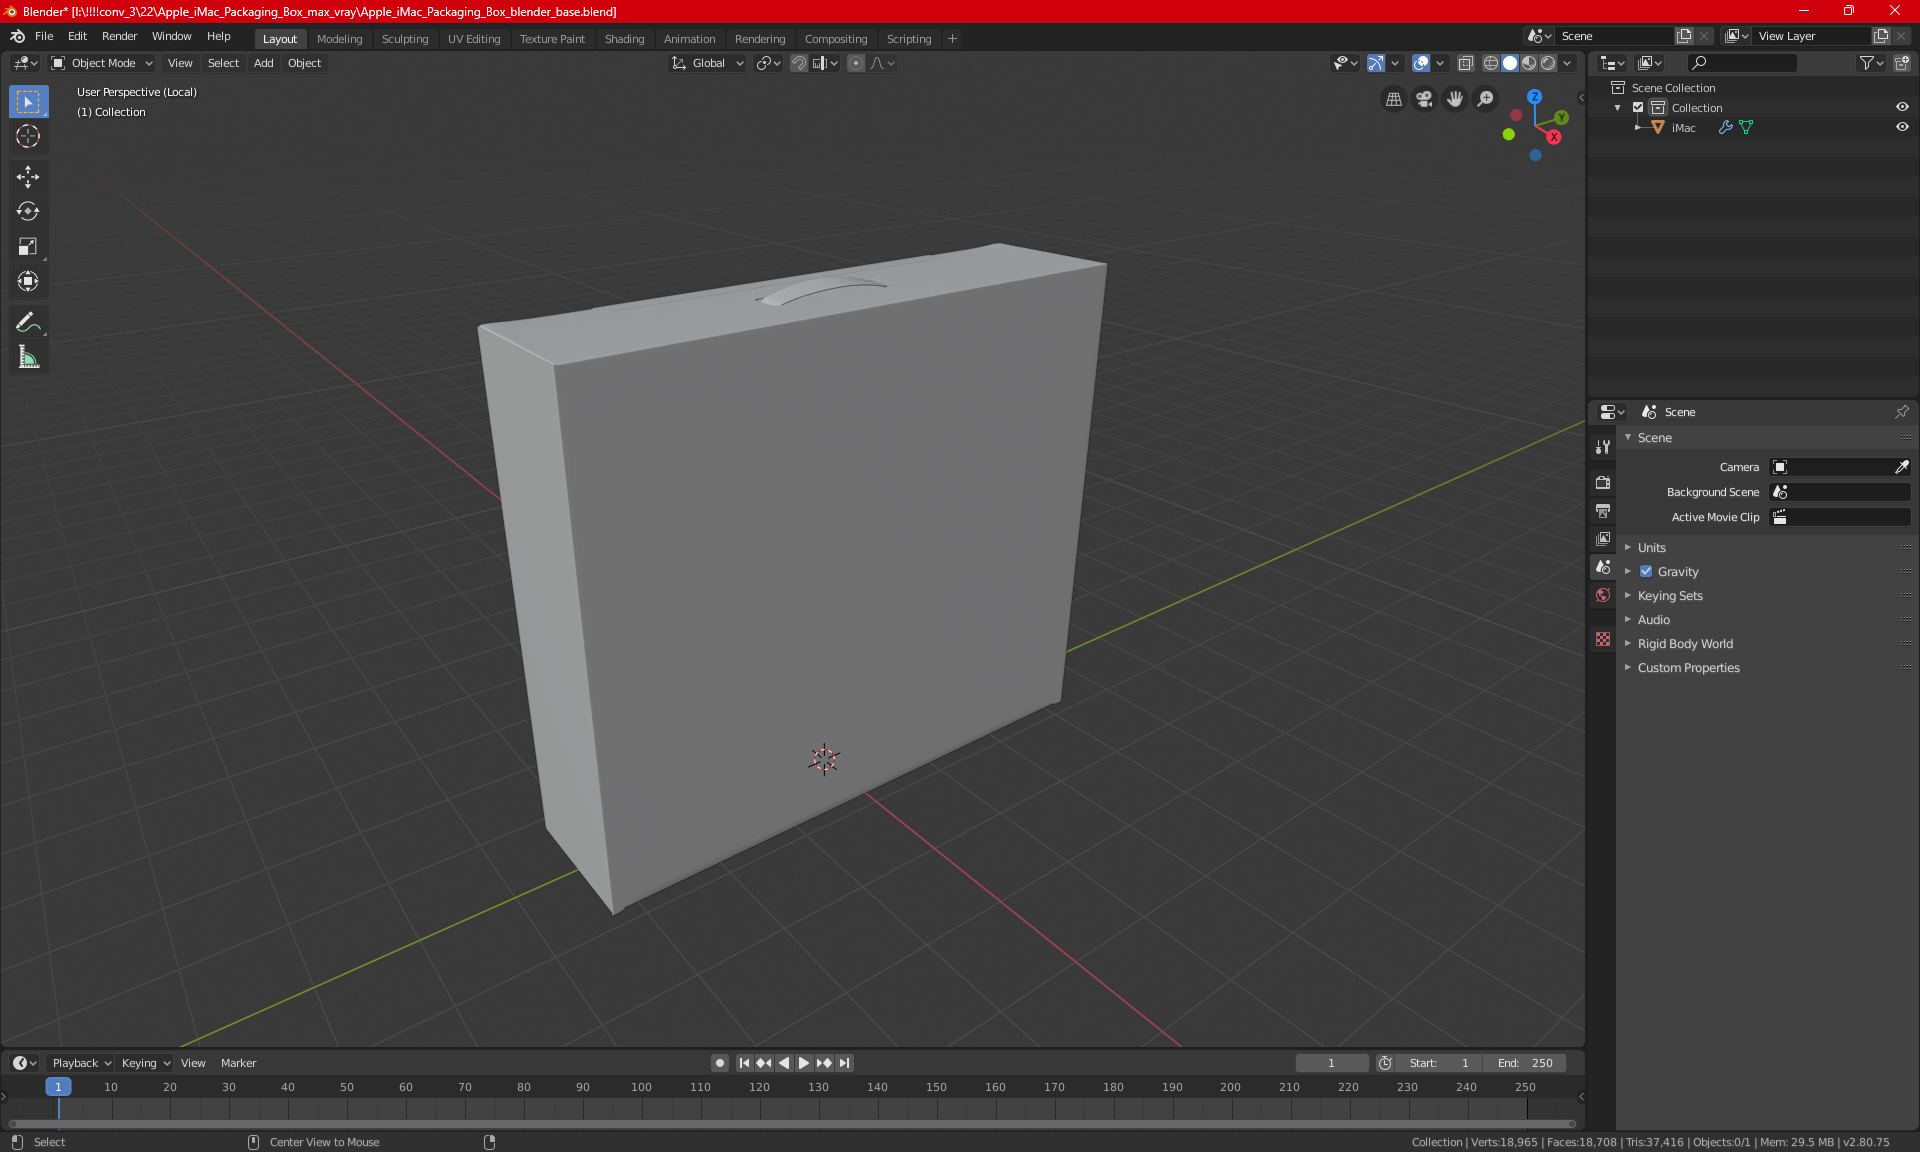Select the Measure ruler tool
This screenshot has height=1152, width=1920.
coord(28,357)
